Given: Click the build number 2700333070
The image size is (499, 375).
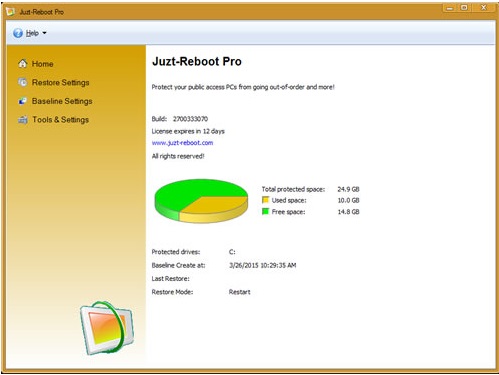Looking at the screenshot, I should pos(190,119).
